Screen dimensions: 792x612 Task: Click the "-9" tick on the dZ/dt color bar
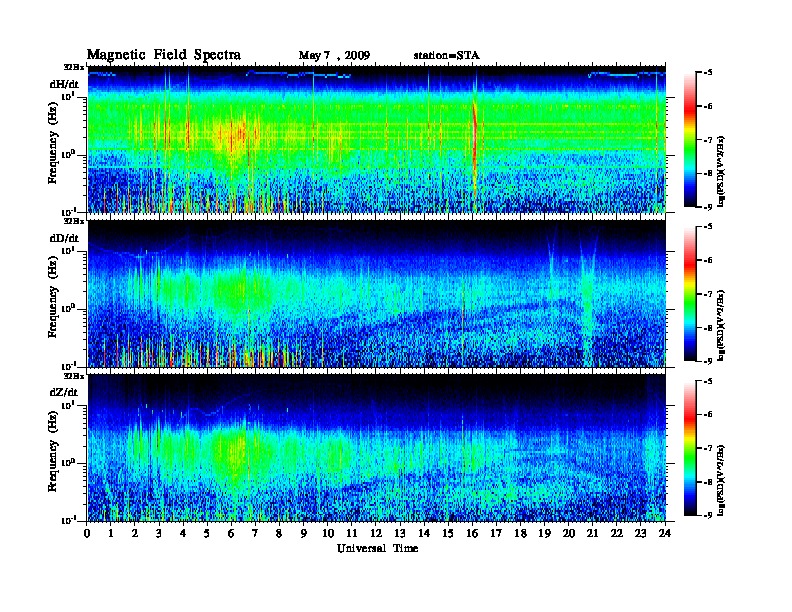708,515
